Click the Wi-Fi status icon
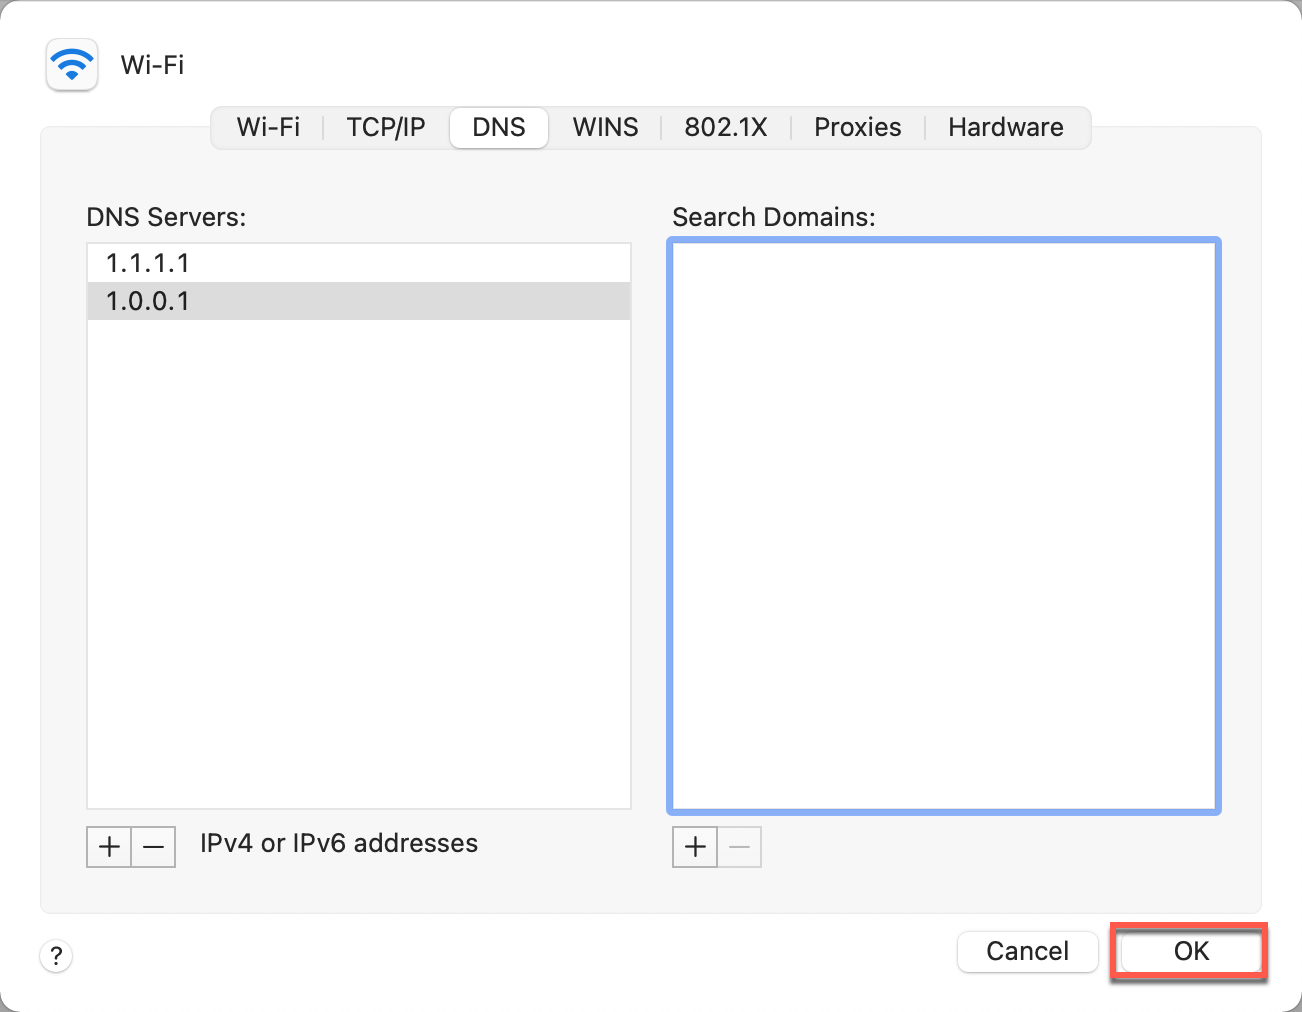Screen dimensions: 1302x1012 [71, 64]
